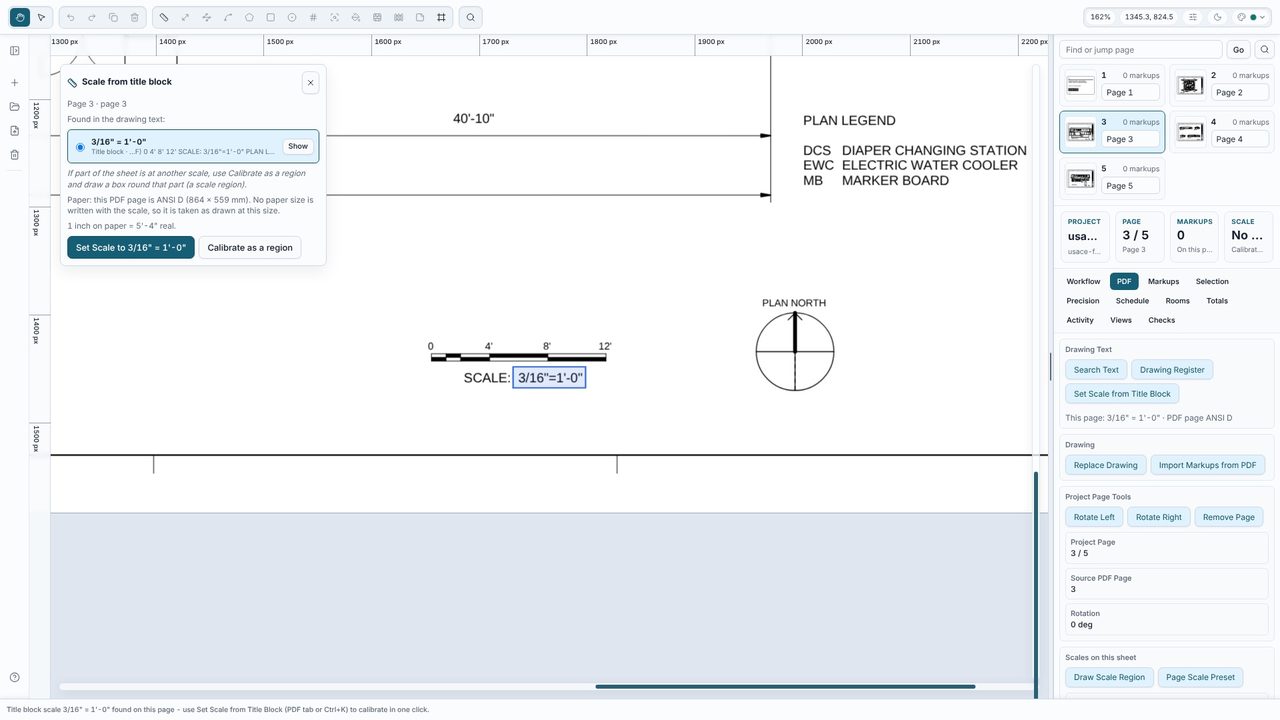Screen dimensions: 1280x720
Task: Click the Find or jump page field
Action: click(x=1141, y=50)
